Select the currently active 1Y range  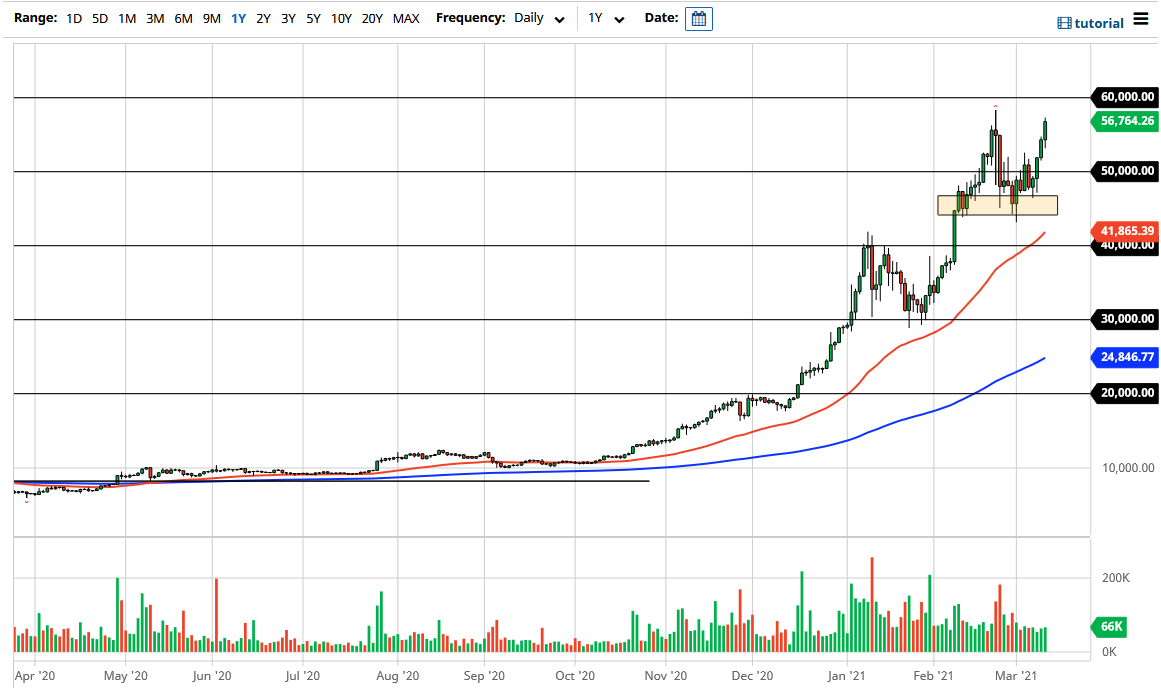[x=238, y=18]
